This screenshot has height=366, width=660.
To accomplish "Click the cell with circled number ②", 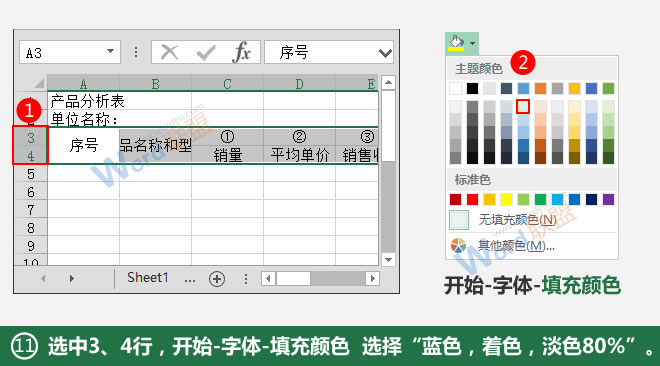I will point(299,137).
